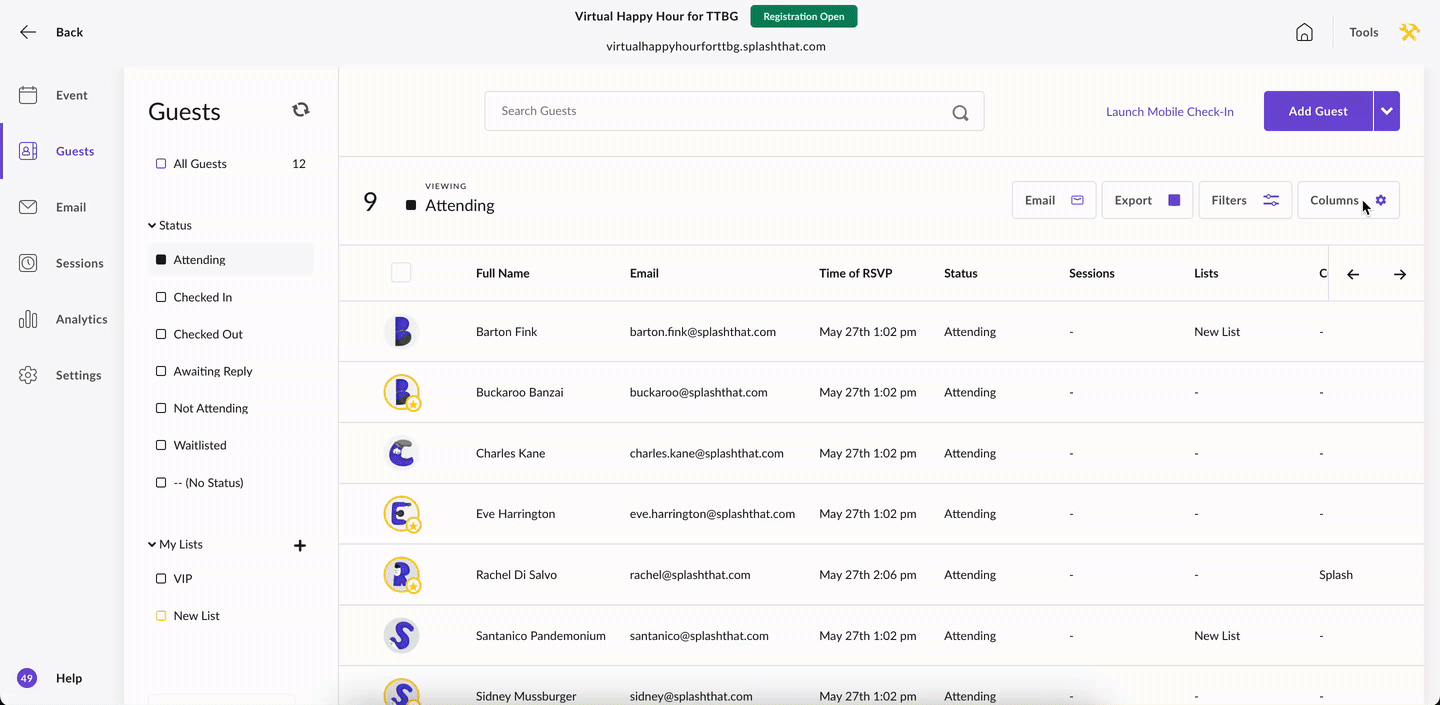The height and width of the screenshot is (705, 1440).
Task: Open the Add Guest dropdown arrow
Action: 1387,111
